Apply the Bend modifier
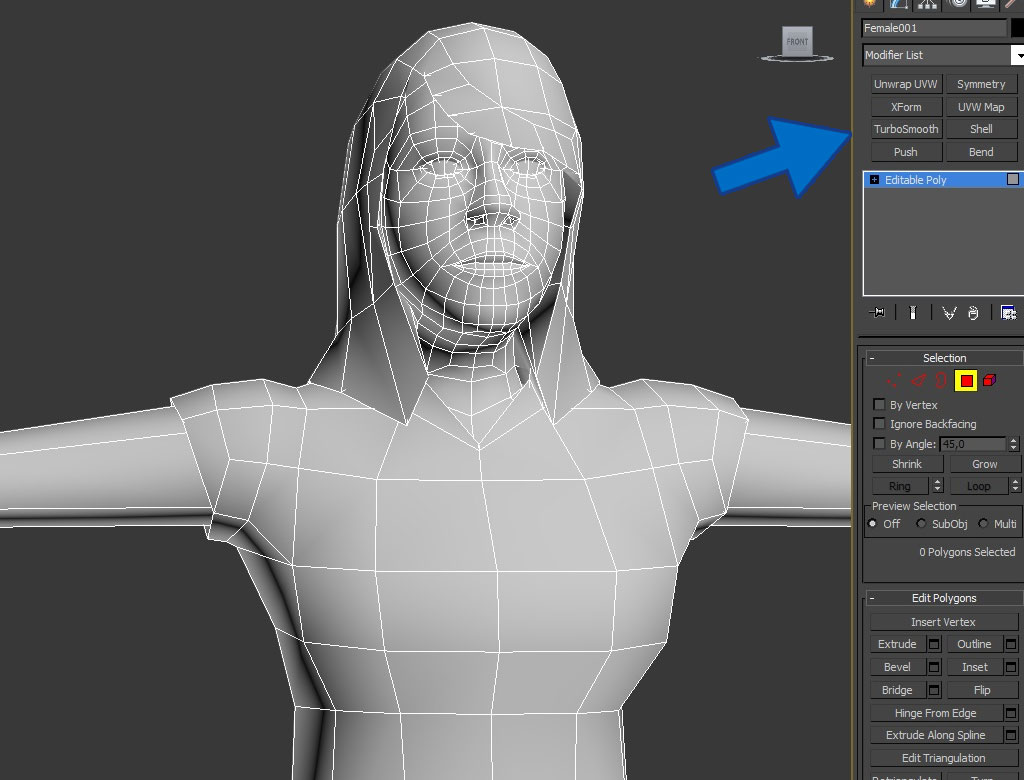 pos(981,152)
